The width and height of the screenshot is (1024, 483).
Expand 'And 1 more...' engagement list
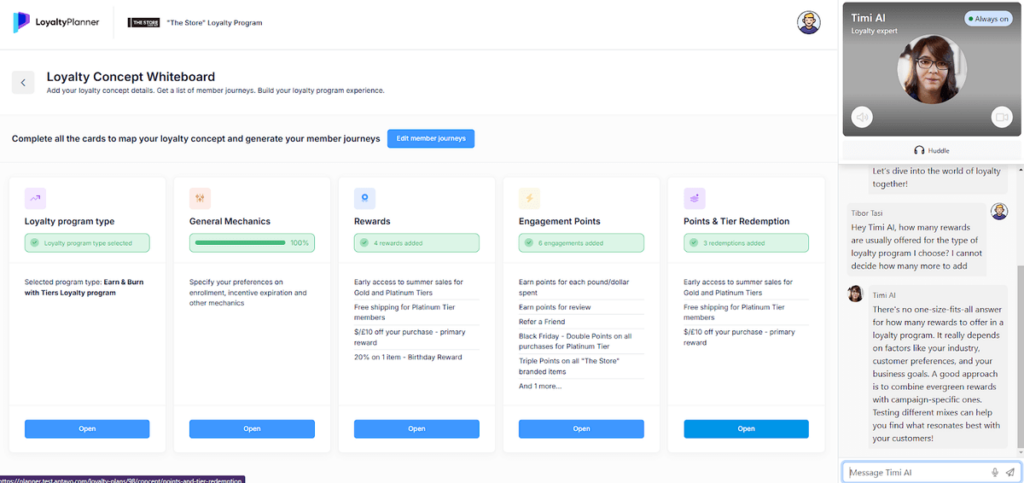click(540, 386)
